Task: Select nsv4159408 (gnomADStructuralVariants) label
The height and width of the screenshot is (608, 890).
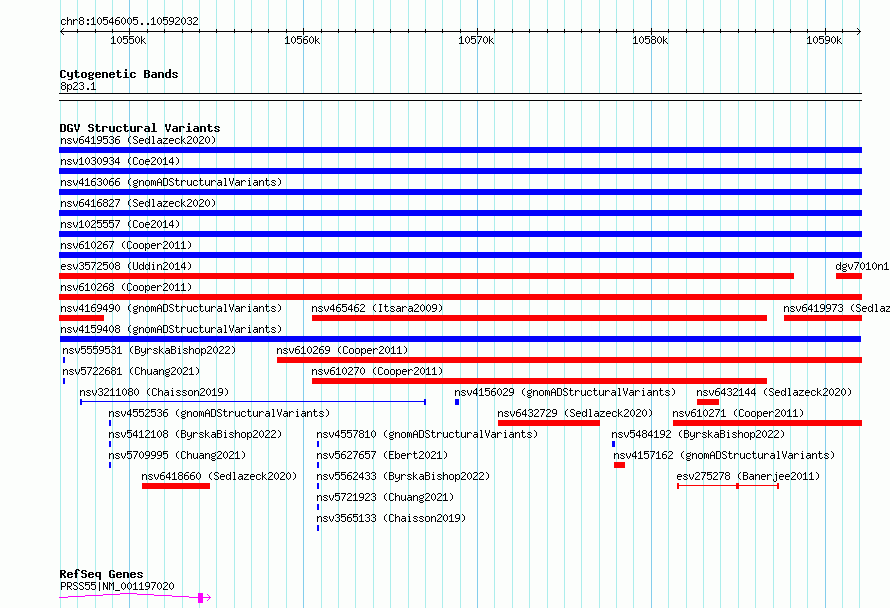Action: coord(171,329)
